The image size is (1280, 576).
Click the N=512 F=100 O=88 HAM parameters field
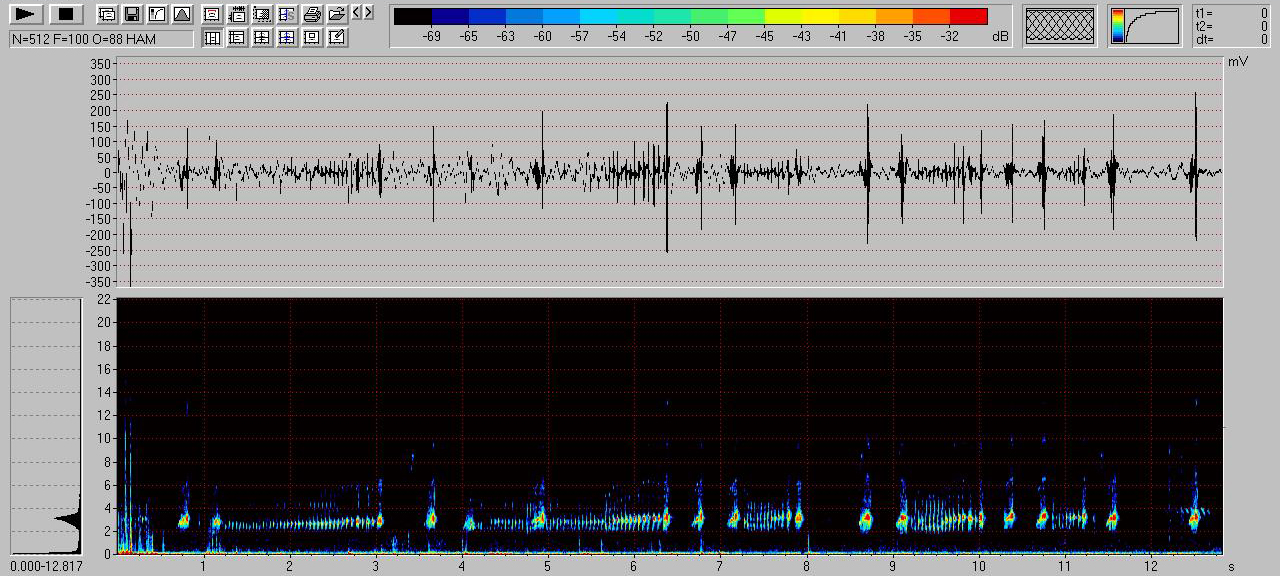tap(101, 38)
